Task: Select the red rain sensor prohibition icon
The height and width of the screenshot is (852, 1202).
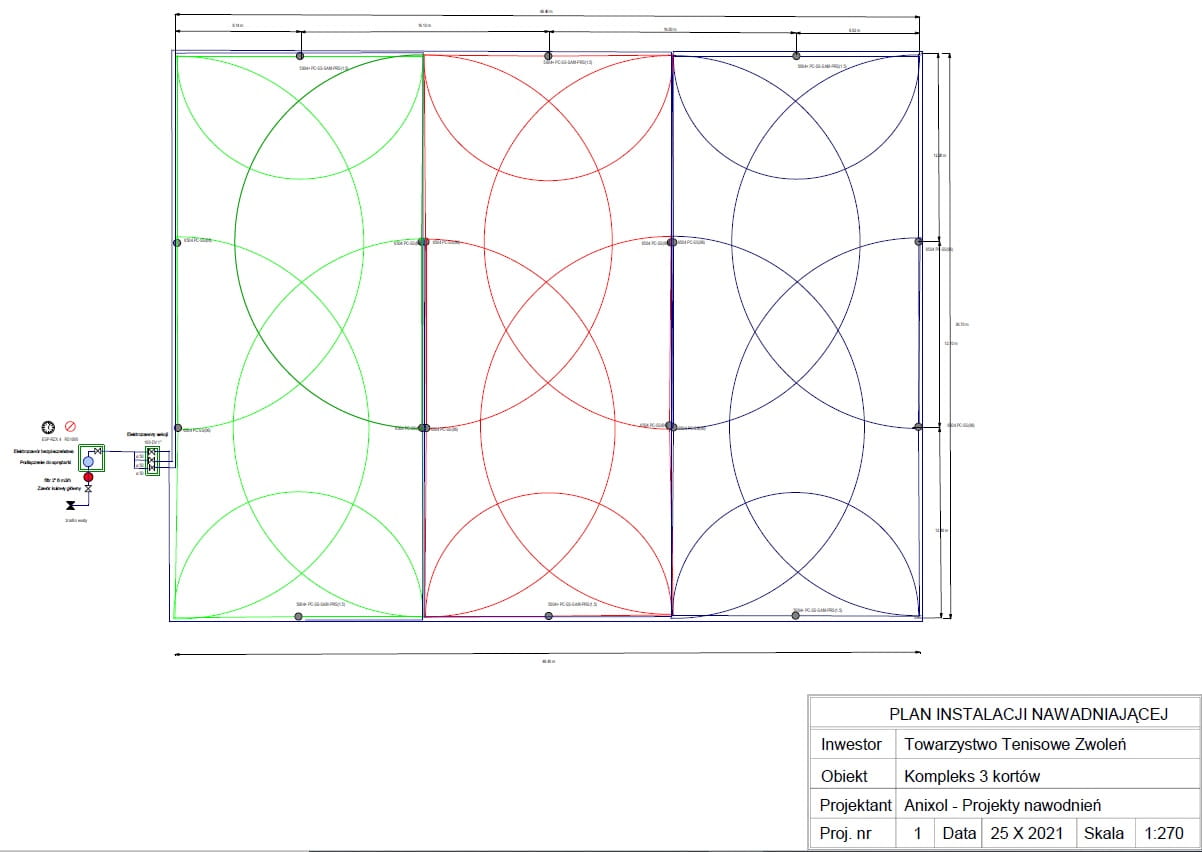Action: click(70, 427)
